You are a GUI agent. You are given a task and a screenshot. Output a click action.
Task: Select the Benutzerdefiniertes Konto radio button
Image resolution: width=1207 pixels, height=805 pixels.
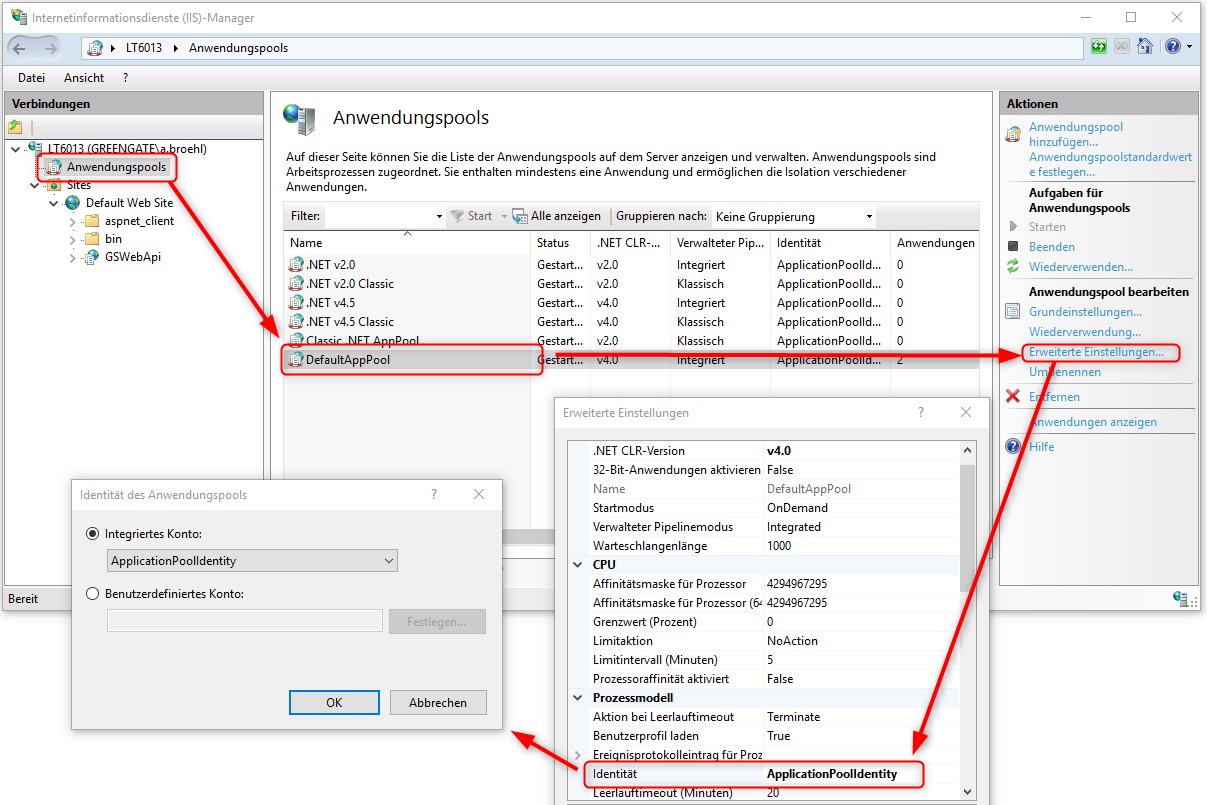[94, 594]
